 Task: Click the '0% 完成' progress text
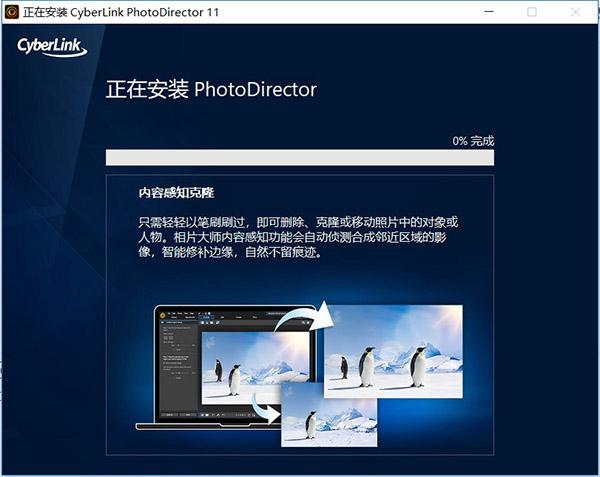click(473, 141)
